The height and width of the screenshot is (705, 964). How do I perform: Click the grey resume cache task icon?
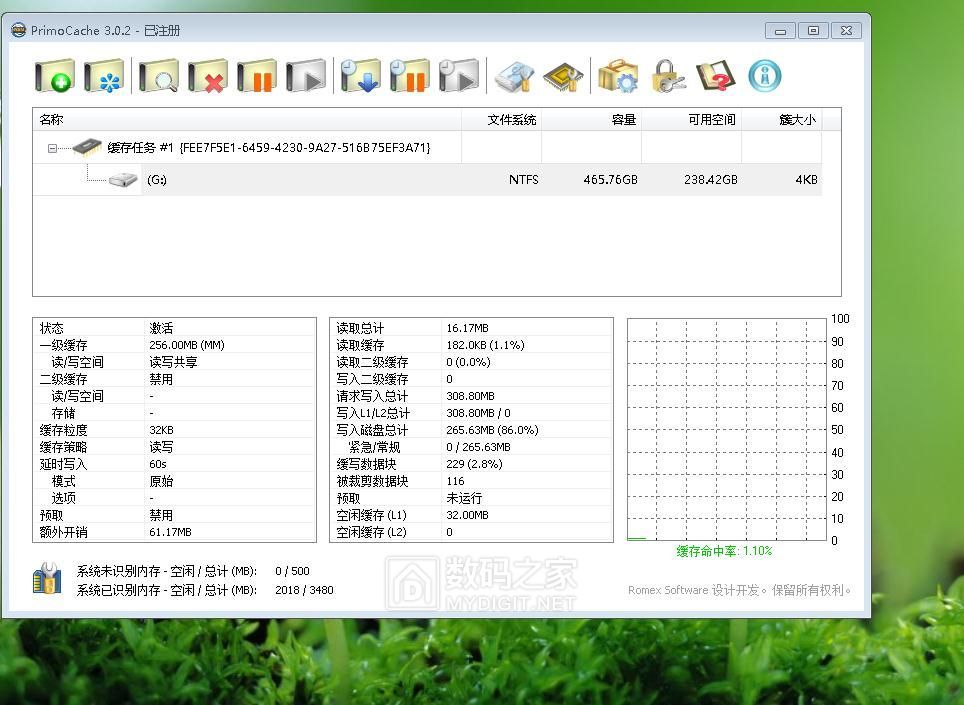click(x=306, y=76)
